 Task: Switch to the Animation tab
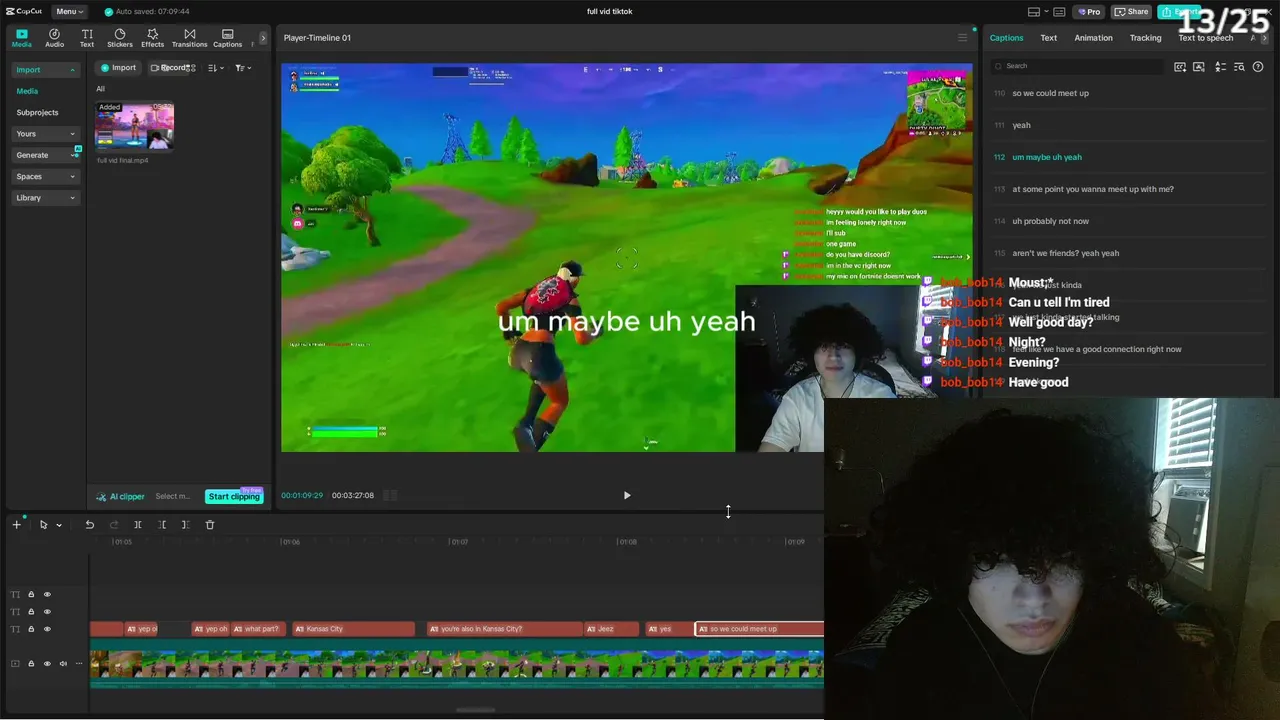coord(1093,38)
